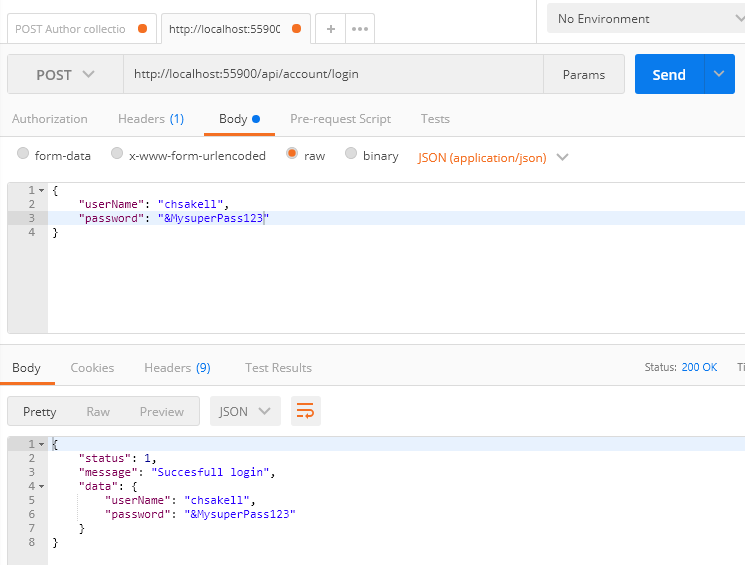Switch to the response Cookies tab
The height and width of the screenshot is (565, 745).
coord(92,368)
